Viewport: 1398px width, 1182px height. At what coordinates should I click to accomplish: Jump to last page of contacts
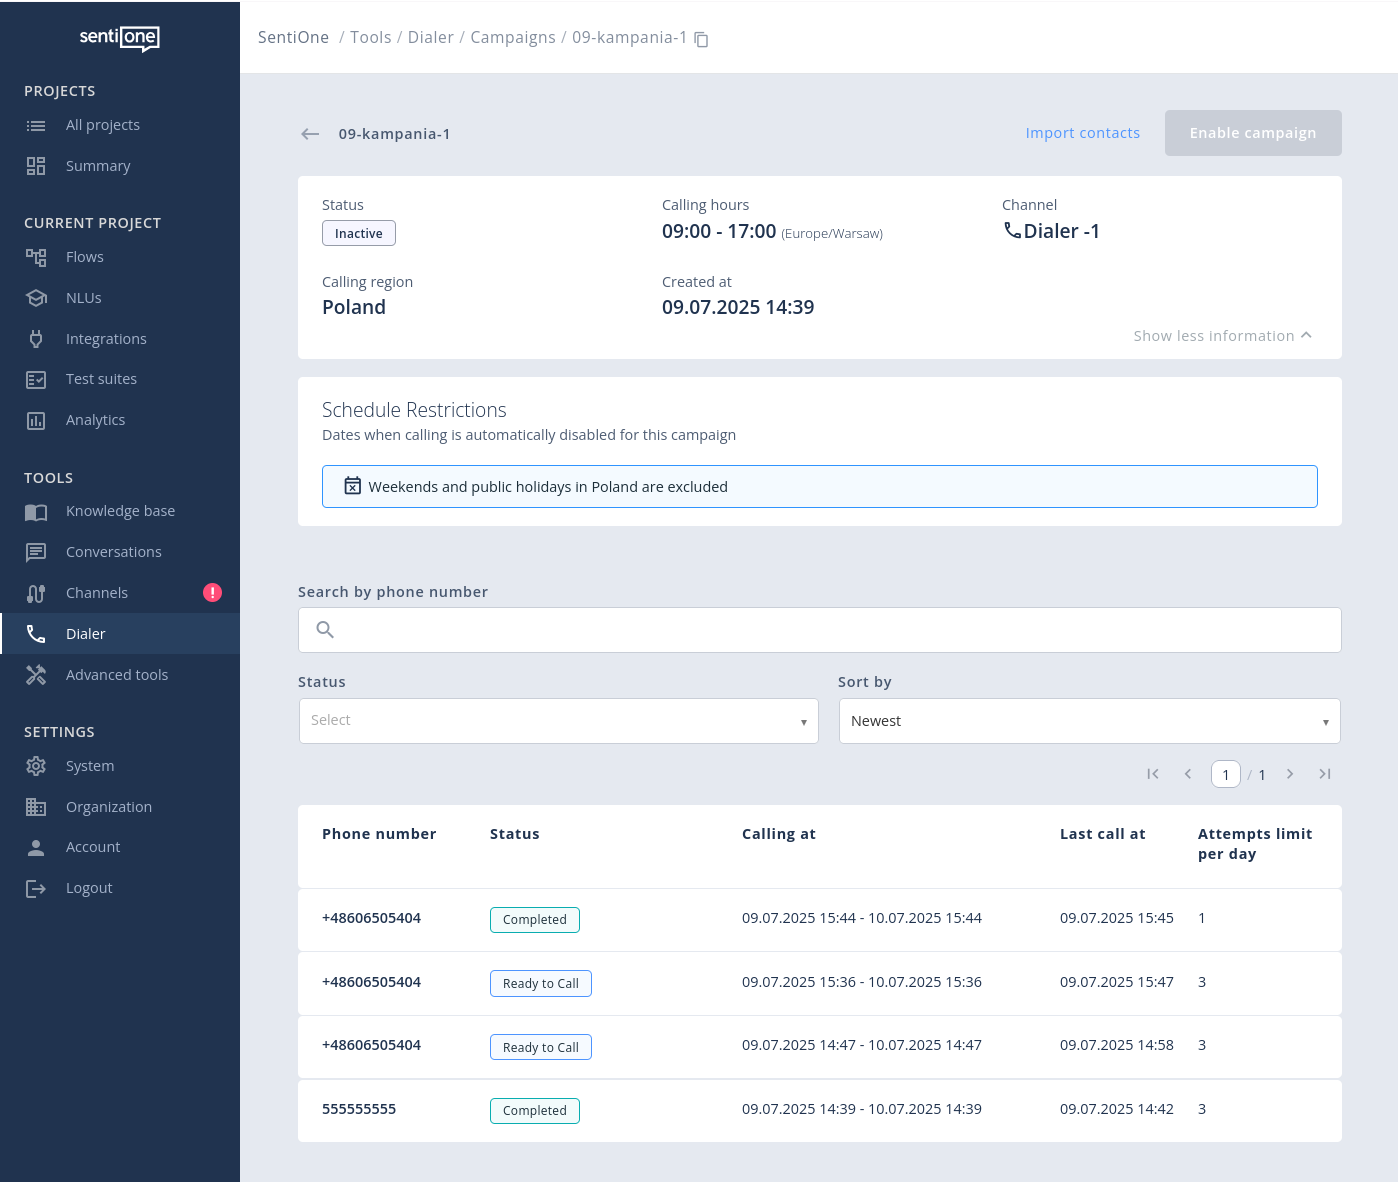click(1325, 774)
